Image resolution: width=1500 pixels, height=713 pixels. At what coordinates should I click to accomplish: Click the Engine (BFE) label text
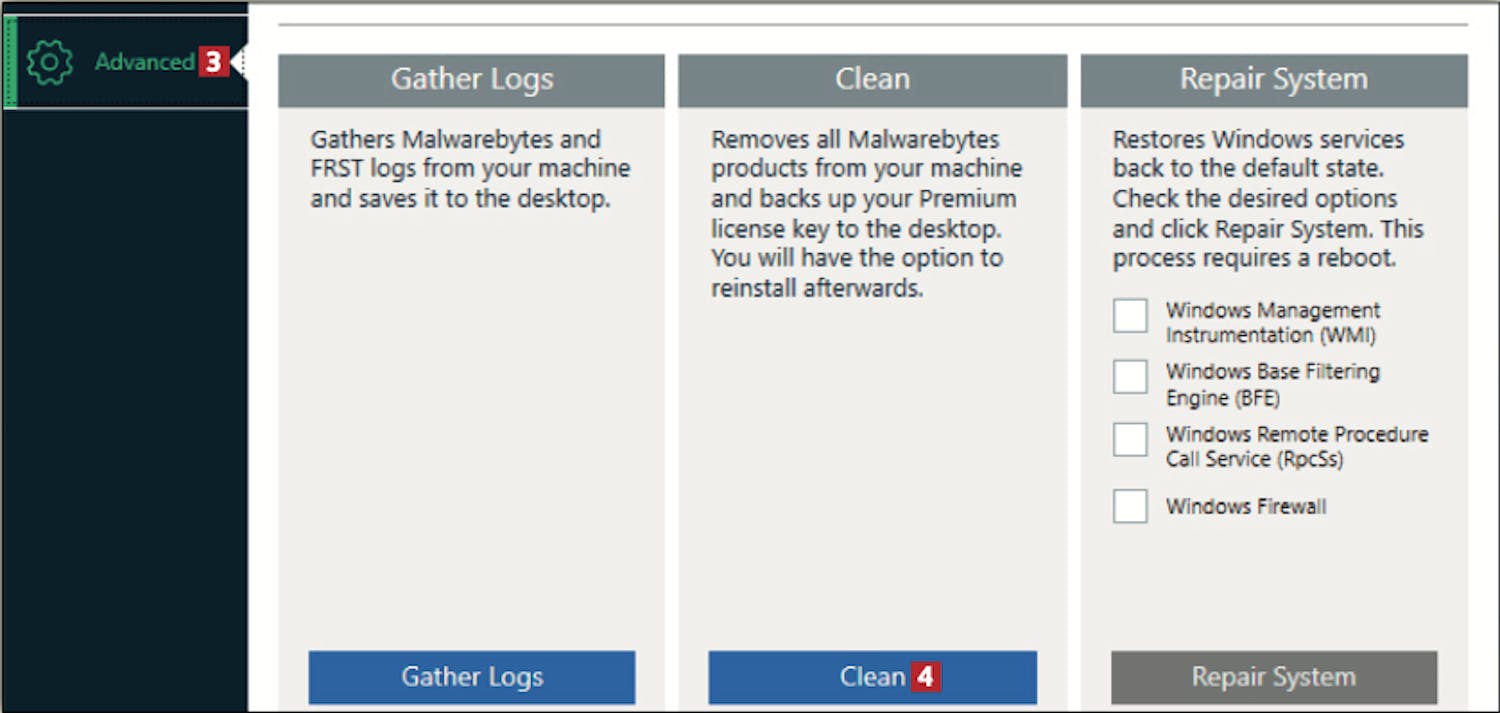(x=1223, y=398)
